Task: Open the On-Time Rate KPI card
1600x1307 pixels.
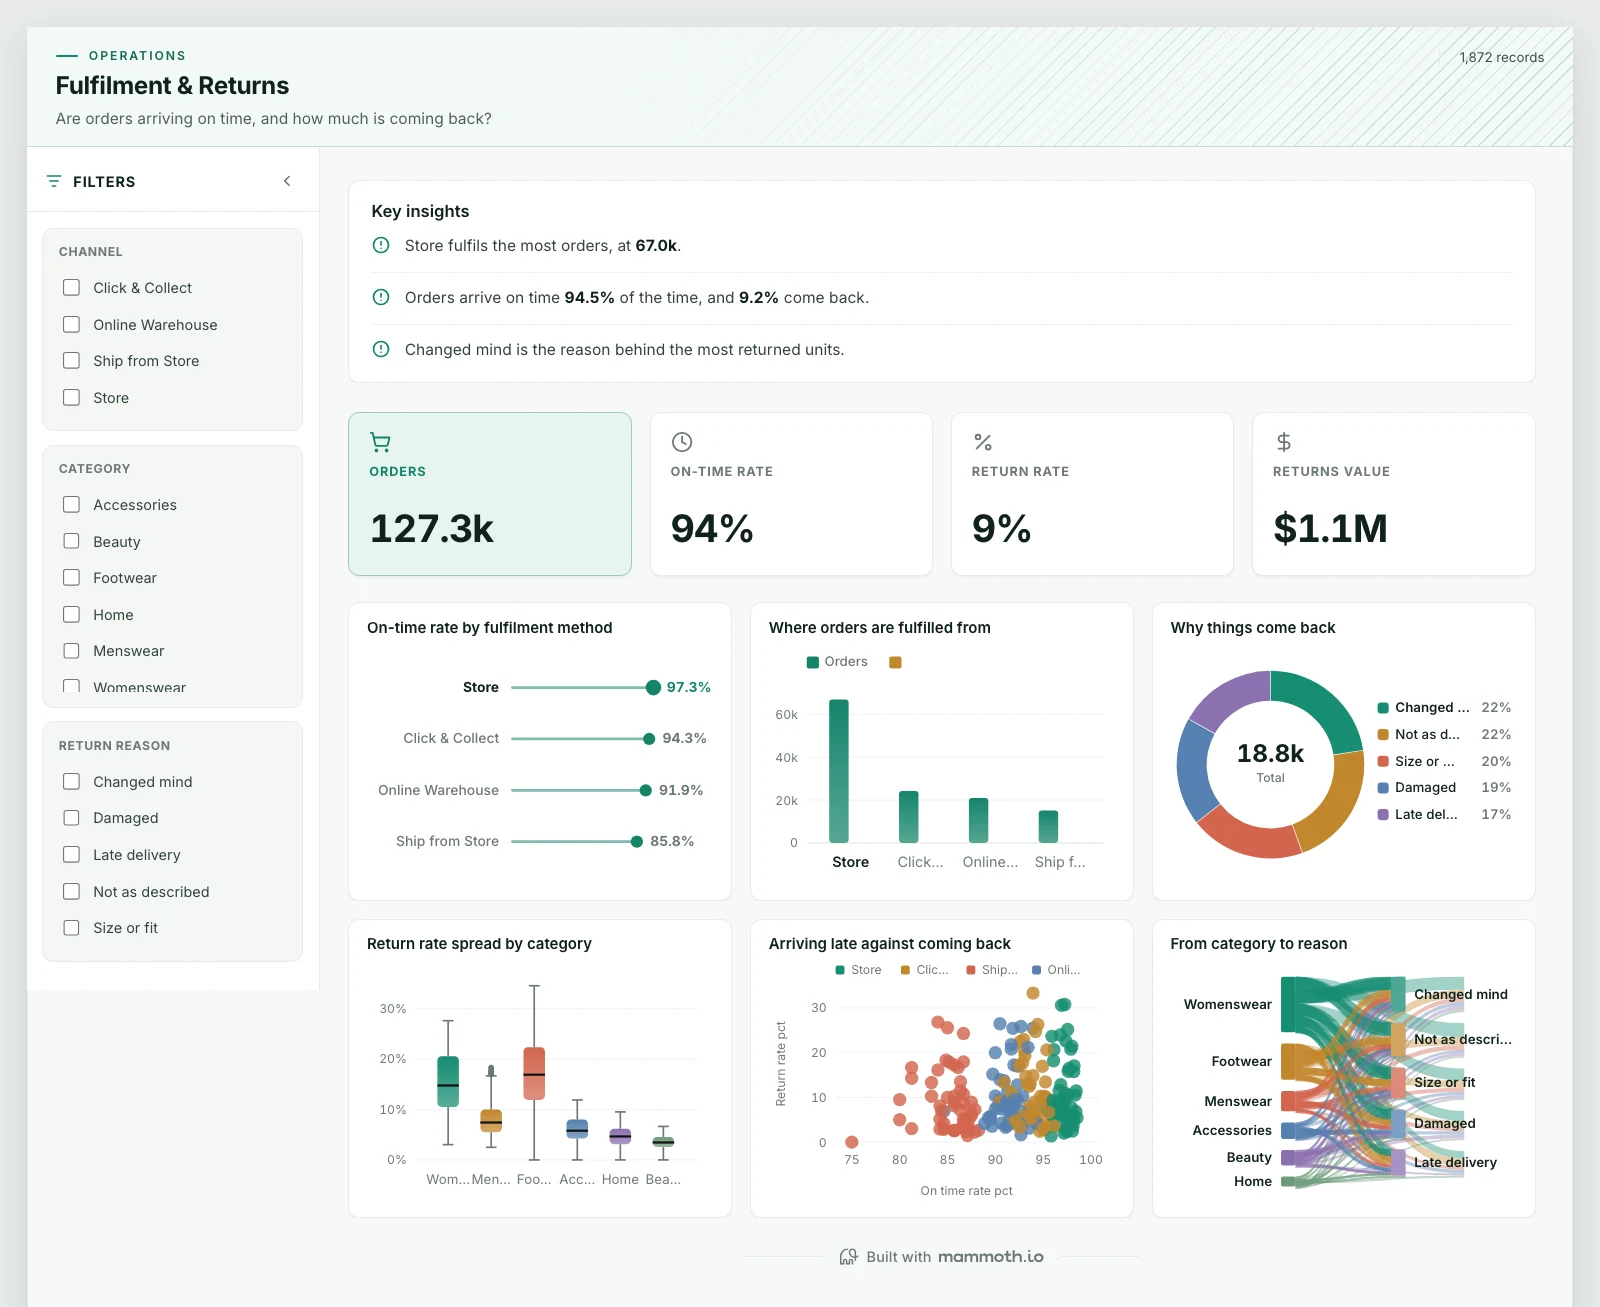Action: tap(791, 494)
